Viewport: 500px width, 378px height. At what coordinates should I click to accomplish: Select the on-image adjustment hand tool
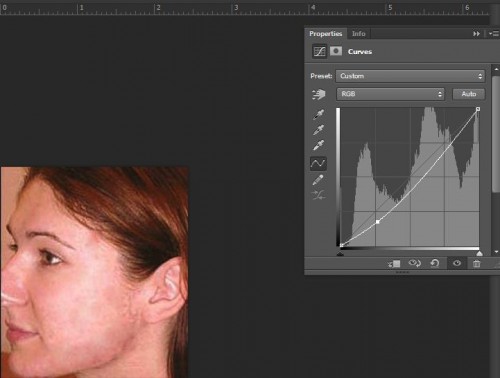(318, 94)
